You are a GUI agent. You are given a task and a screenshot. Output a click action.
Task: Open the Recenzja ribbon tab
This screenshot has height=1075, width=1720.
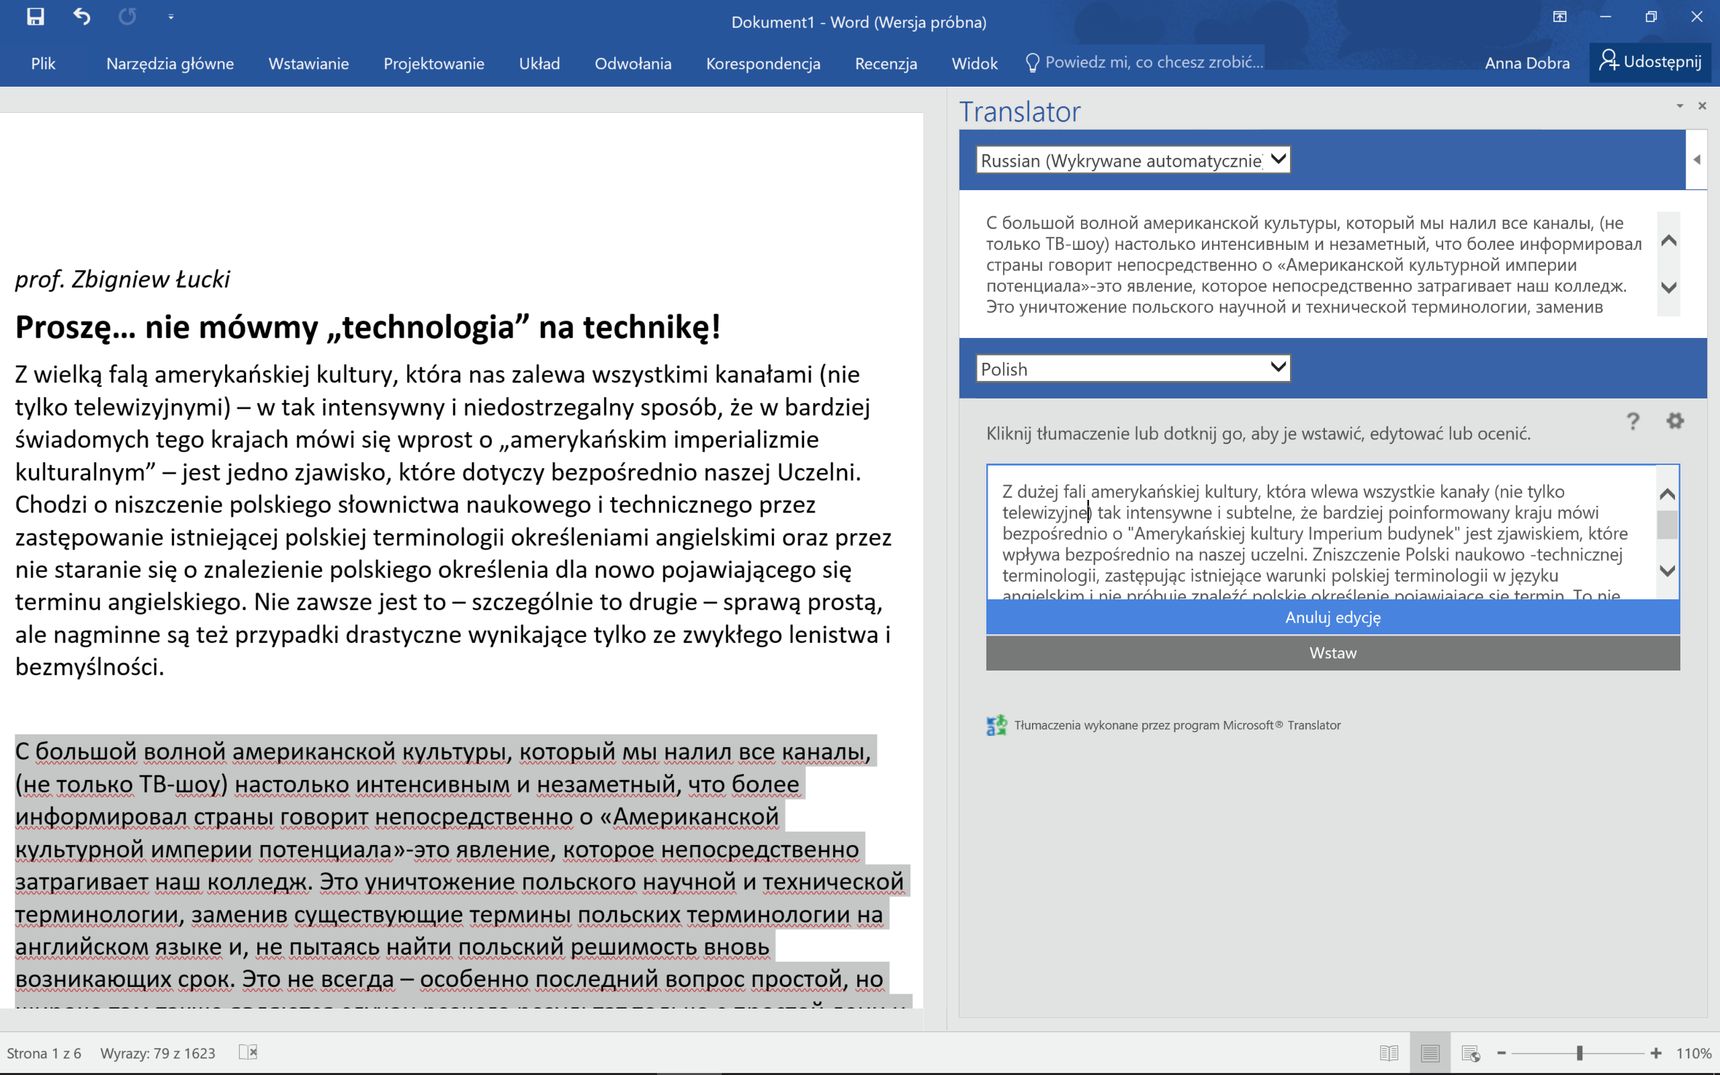point(886,63)
